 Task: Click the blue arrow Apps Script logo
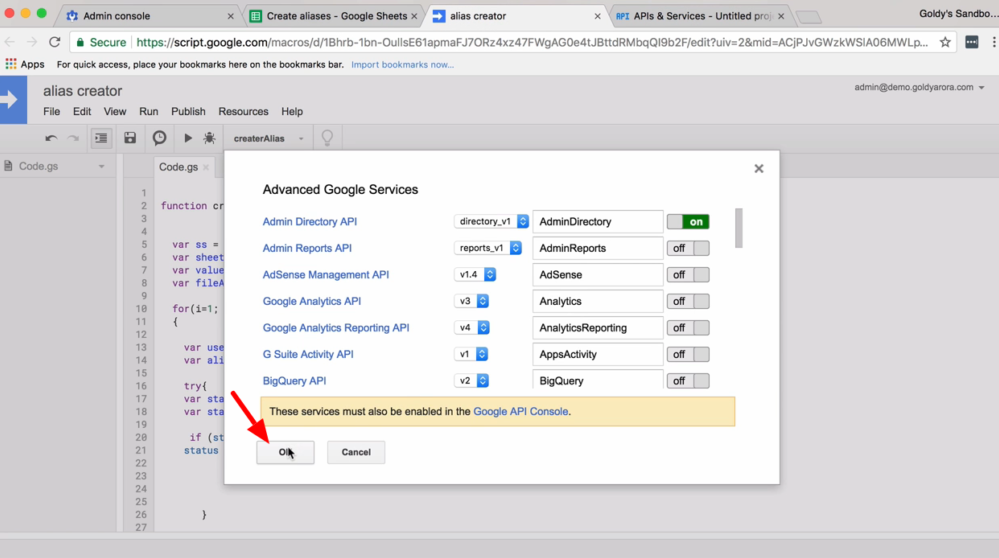coord(13,100)
